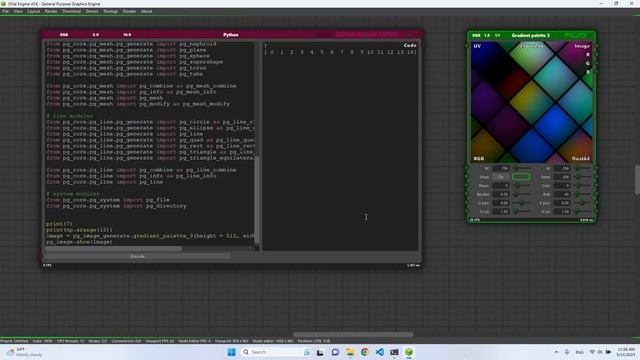Click the Code label in output panel
640x360 pixels.
[410, 45]
